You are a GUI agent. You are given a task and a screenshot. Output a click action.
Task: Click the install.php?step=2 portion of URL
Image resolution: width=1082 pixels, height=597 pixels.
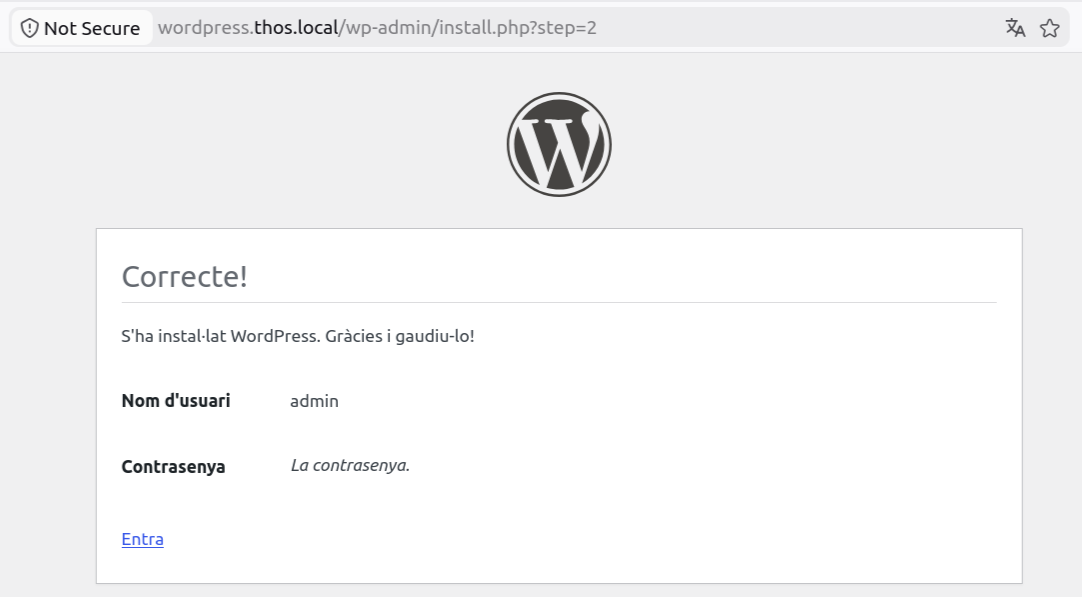pyautogui.click(x=518, y=28)
